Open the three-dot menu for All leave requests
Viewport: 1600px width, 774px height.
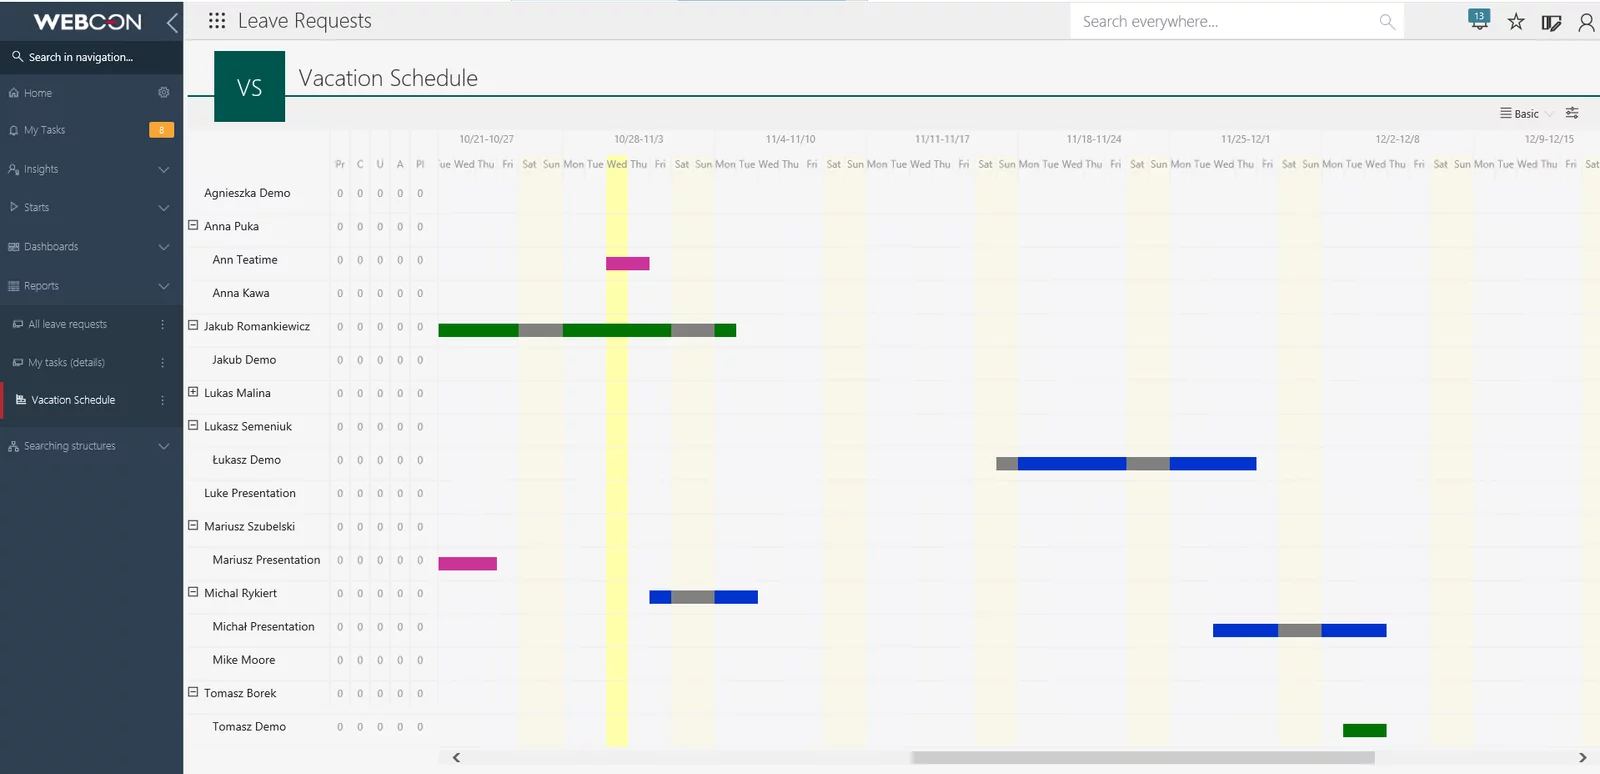point(163,324)
